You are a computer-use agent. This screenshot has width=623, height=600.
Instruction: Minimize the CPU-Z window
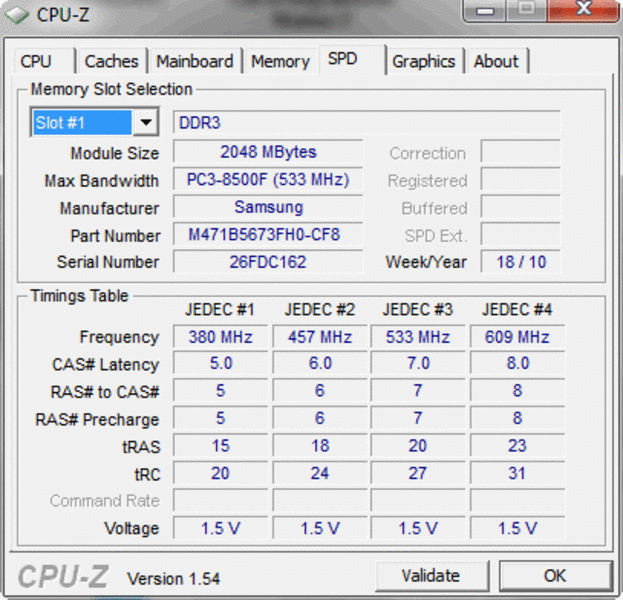click(485, 10)
